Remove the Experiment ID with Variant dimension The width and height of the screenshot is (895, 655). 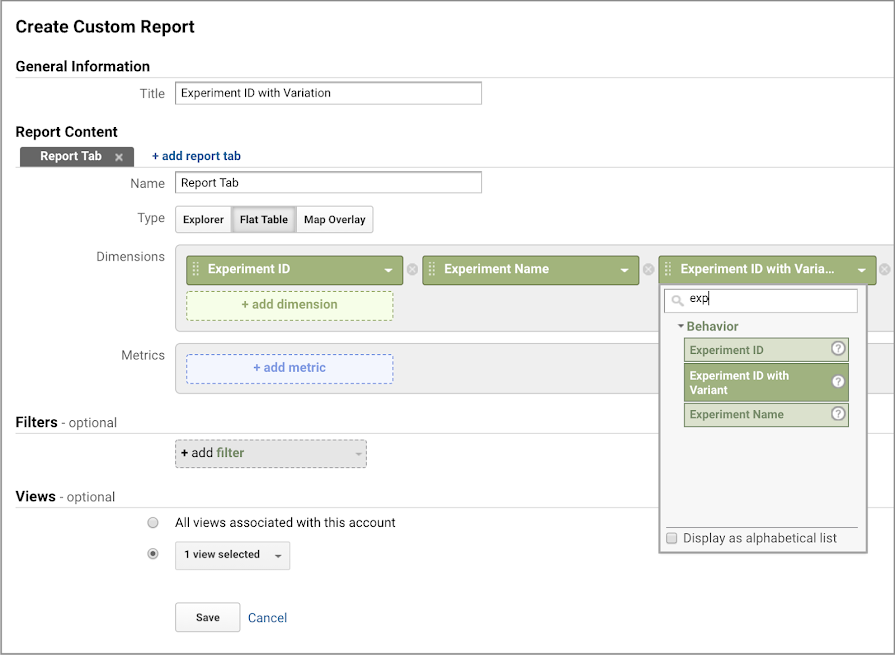884,269
